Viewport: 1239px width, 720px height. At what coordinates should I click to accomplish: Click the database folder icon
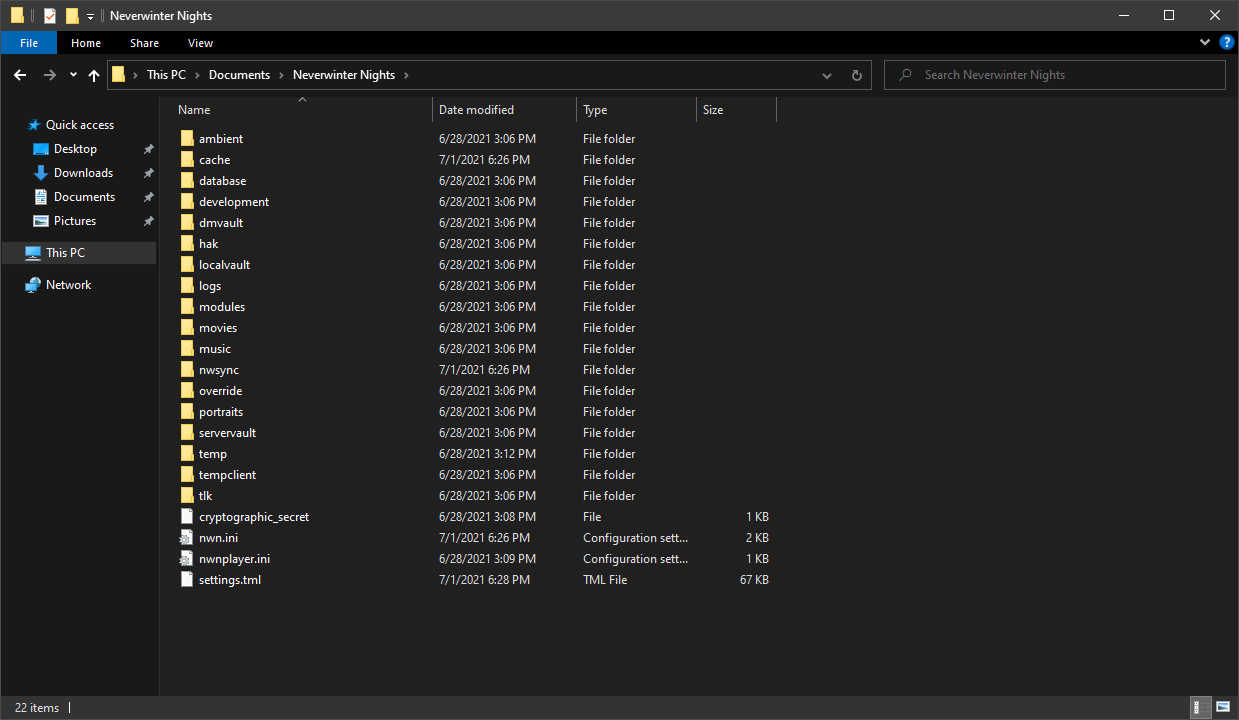186,181
